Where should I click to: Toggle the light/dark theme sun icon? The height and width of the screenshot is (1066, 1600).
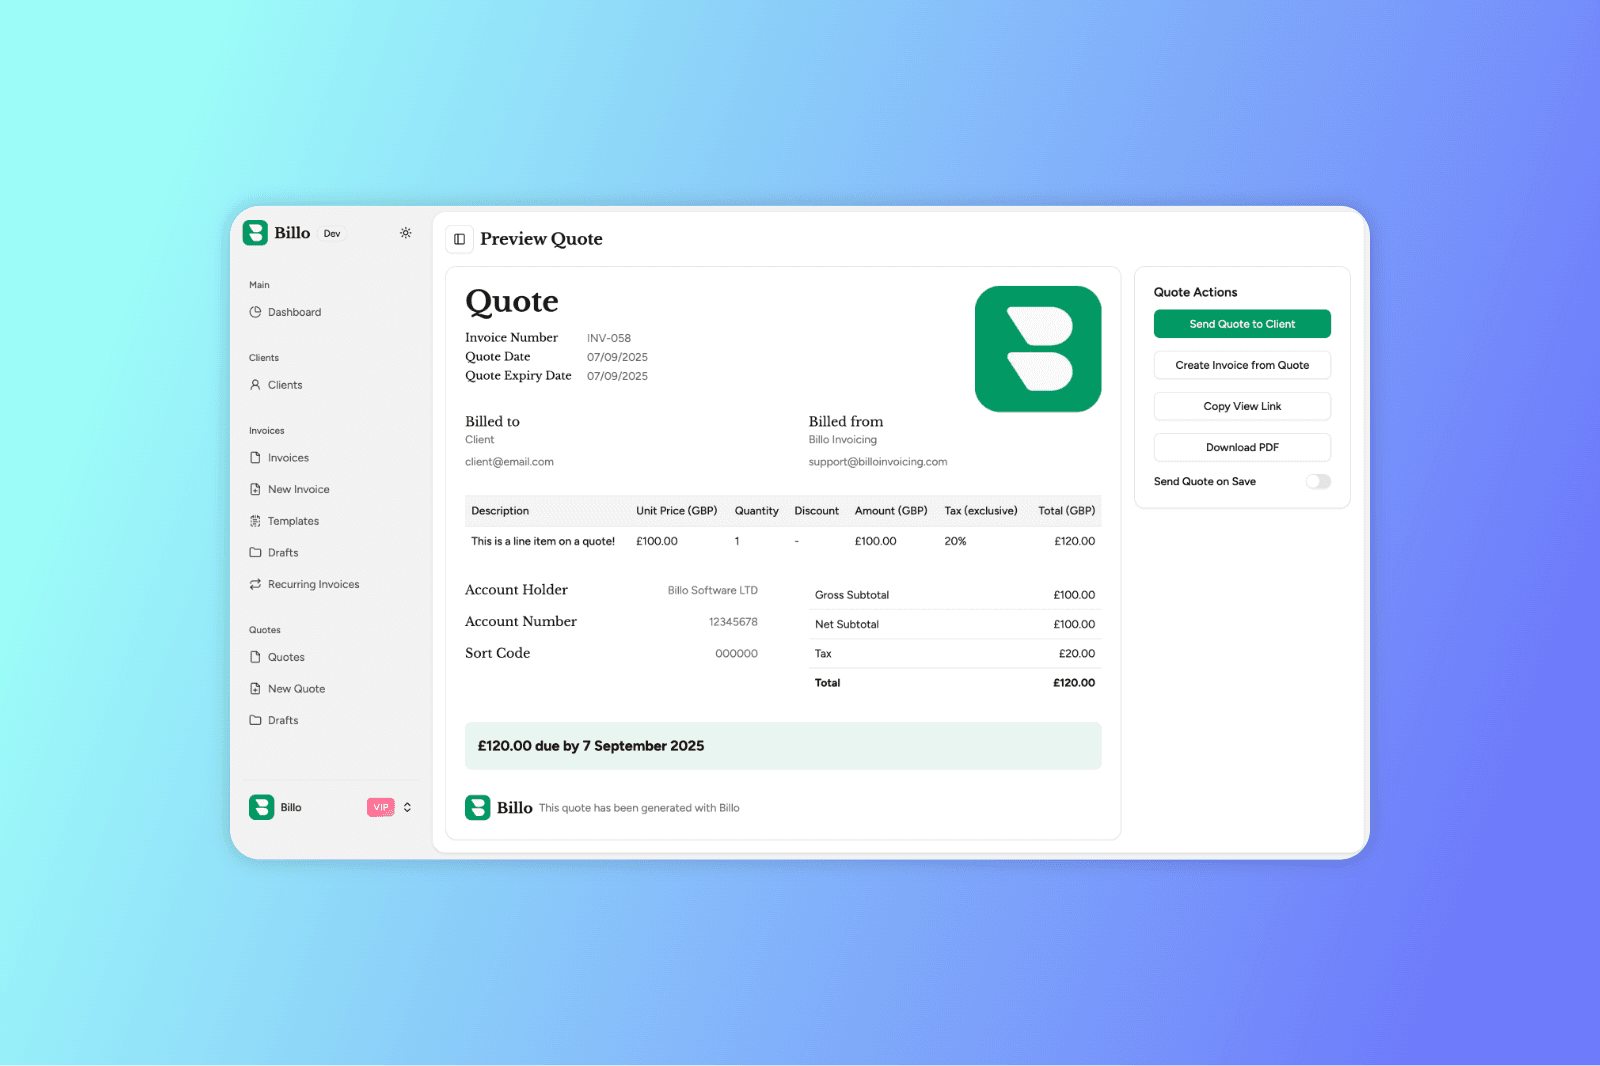tap(405, 233)
